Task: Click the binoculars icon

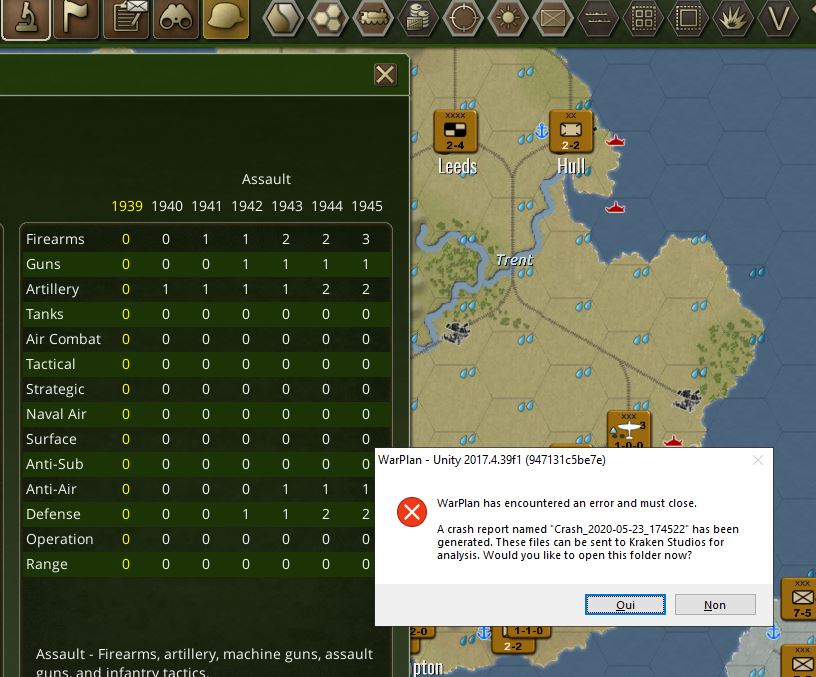Action: (175, 18)
